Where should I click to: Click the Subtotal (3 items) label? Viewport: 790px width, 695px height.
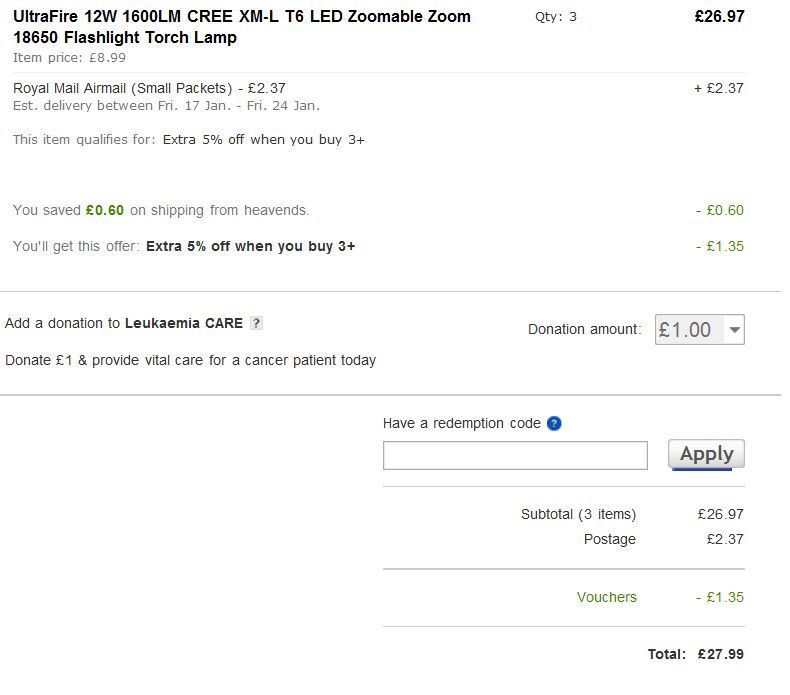click(x=578, y=514)
